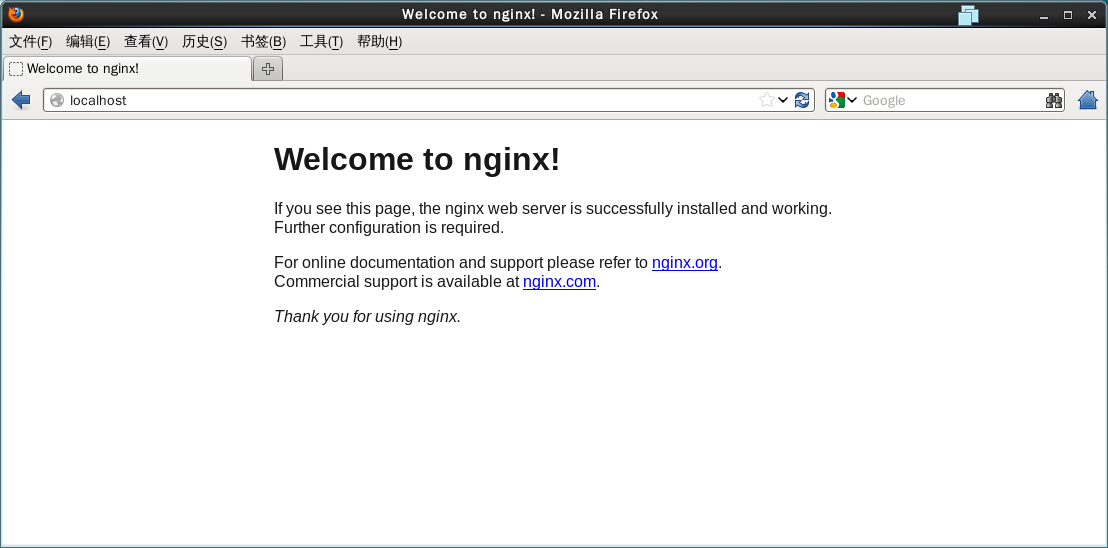Reload the page with refresh icon
This screenshot has width=1108, height=548.
tap(802, 100)
